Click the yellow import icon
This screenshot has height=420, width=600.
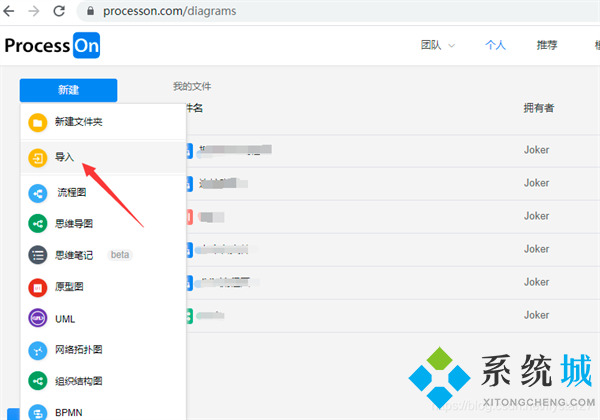pyautogui.click(x=38, y=158)
